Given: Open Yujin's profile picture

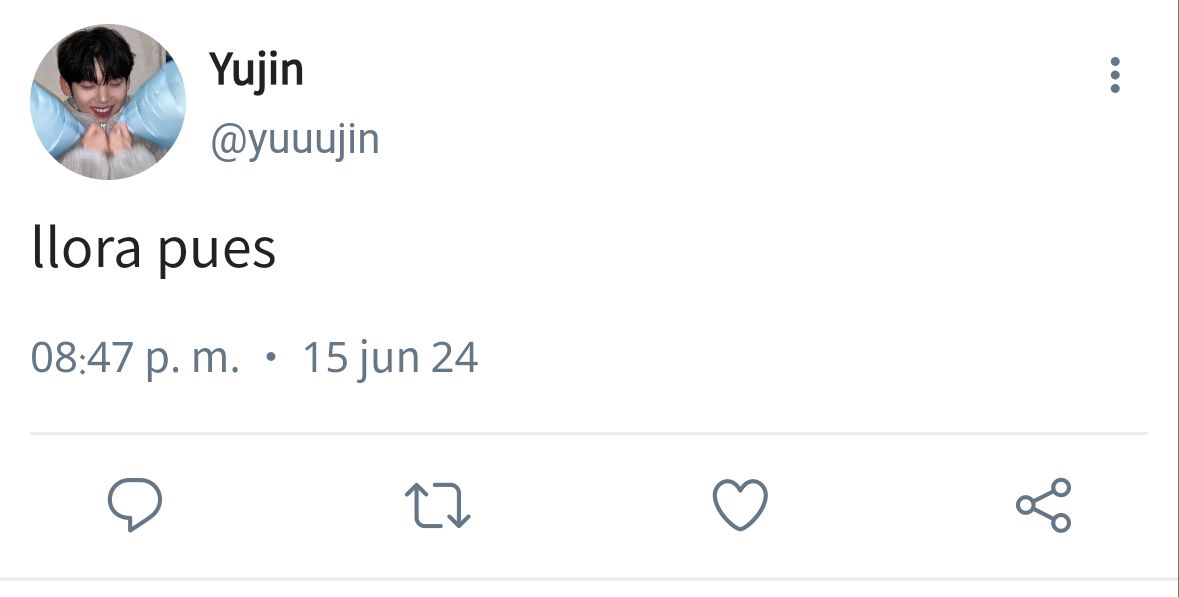Looking at the screenshot, I should tap(108, 102).
